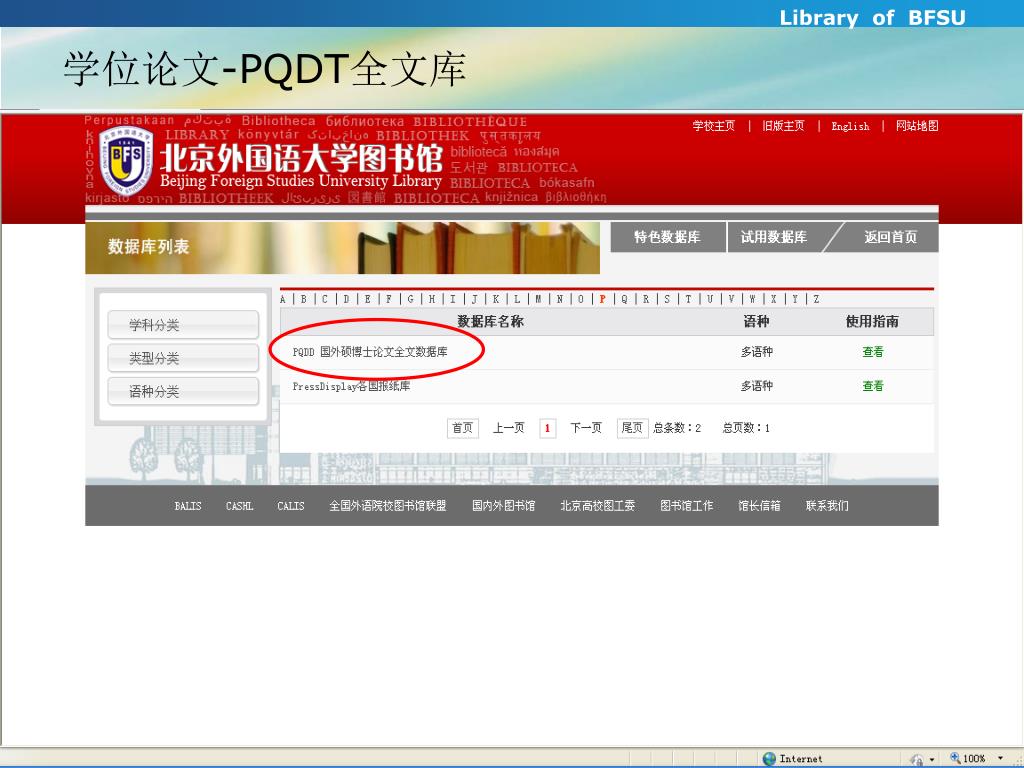
Task: Select page number 1
Action: pyautogui.click(x=547, y=428)
